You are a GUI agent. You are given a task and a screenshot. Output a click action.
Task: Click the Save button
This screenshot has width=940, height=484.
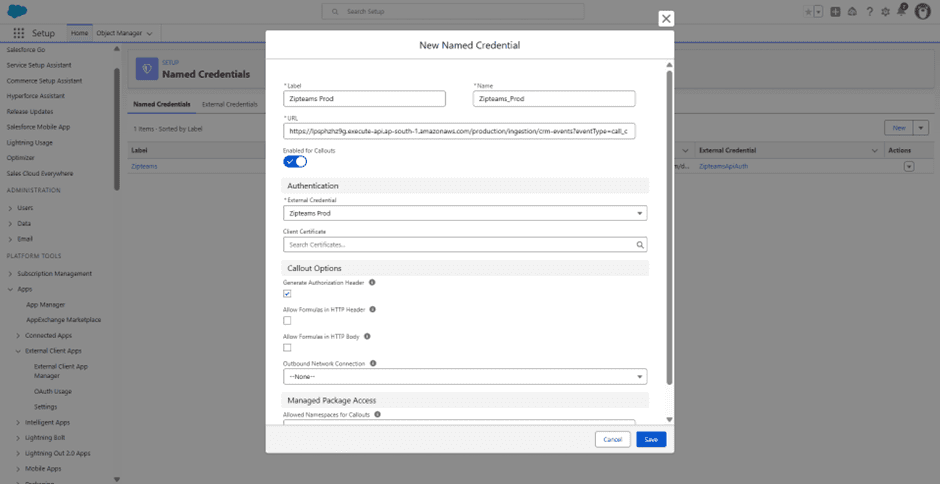[651, 440]
